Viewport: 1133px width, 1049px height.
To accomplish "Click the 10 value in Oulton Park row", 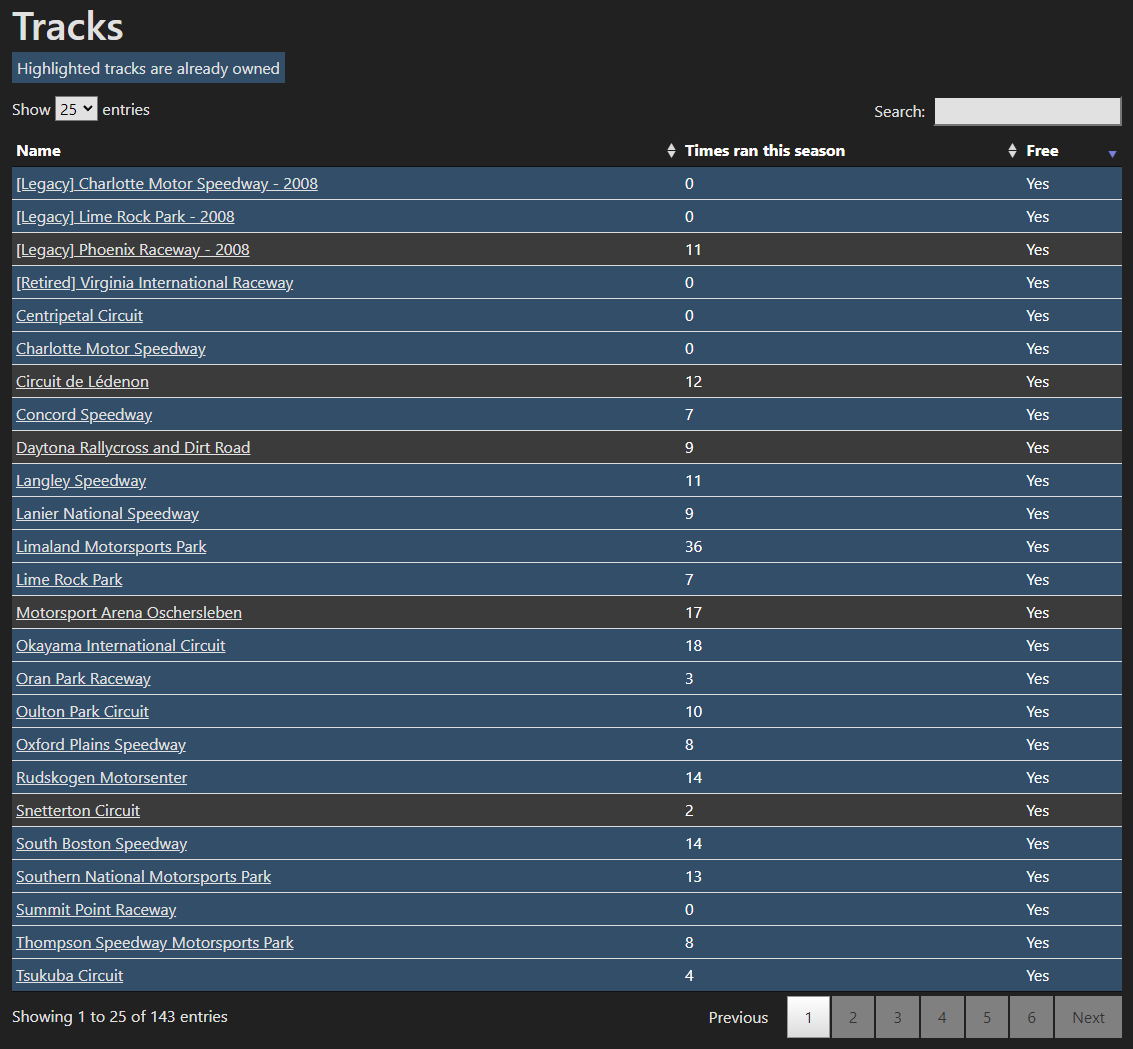I will point(694,712).
